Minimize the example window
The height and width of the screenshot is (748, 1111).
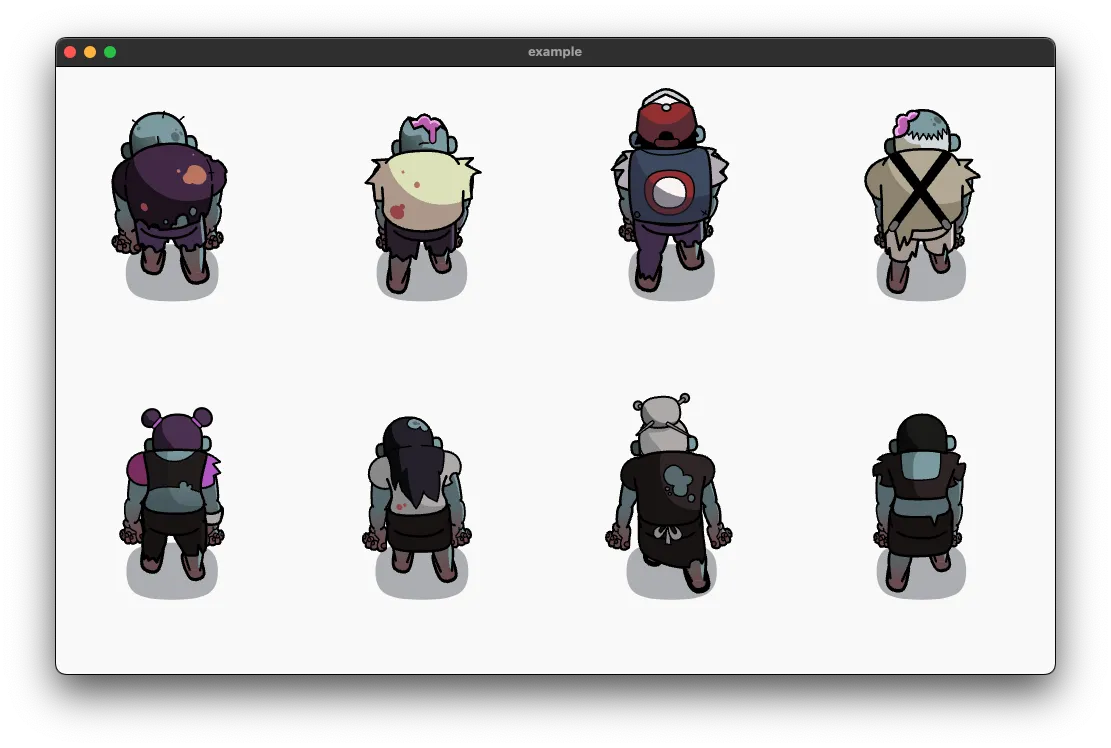(90, 52)
